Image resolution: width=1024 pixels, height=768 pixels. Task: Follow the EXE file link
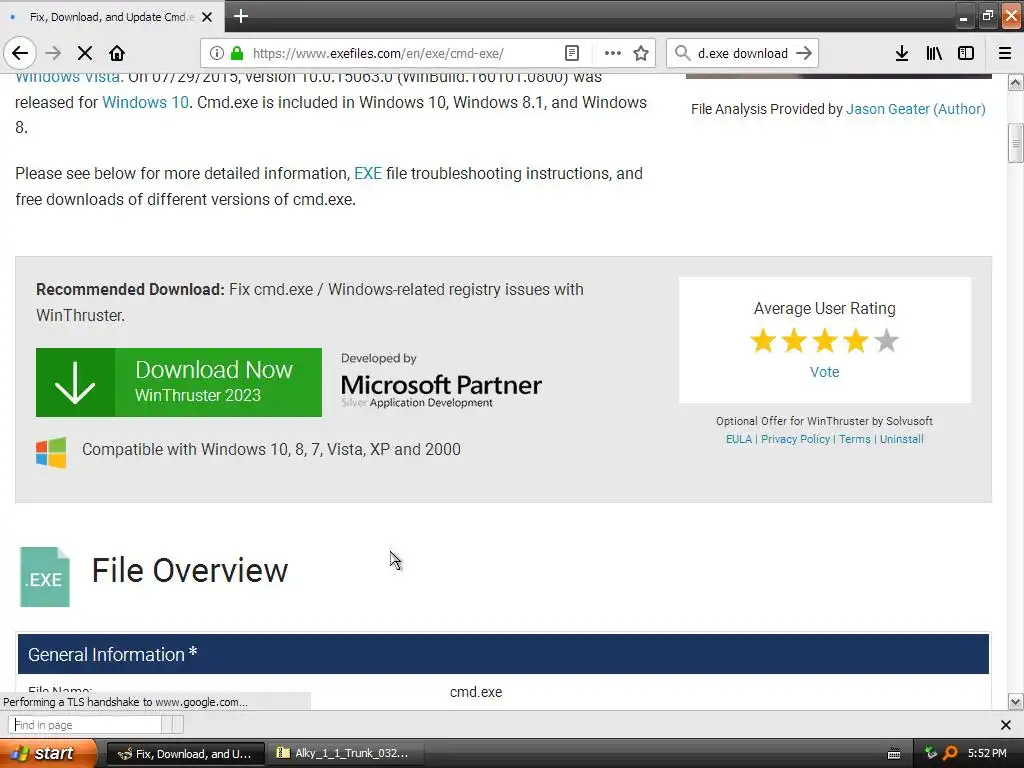coord(368,174)
